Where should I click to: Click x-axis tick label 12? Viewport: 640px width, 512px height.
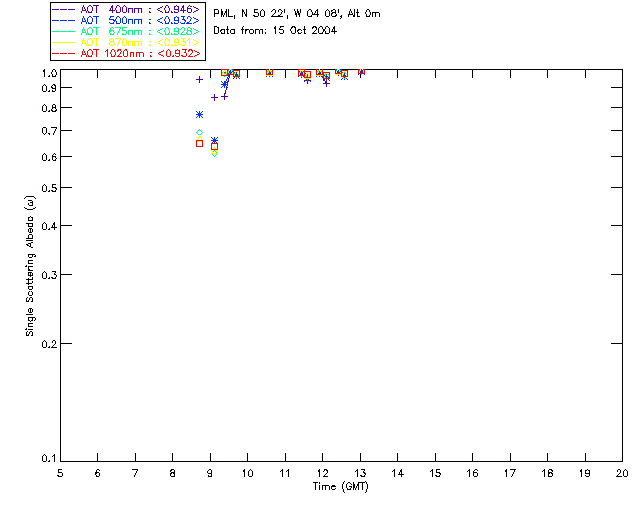322,473
